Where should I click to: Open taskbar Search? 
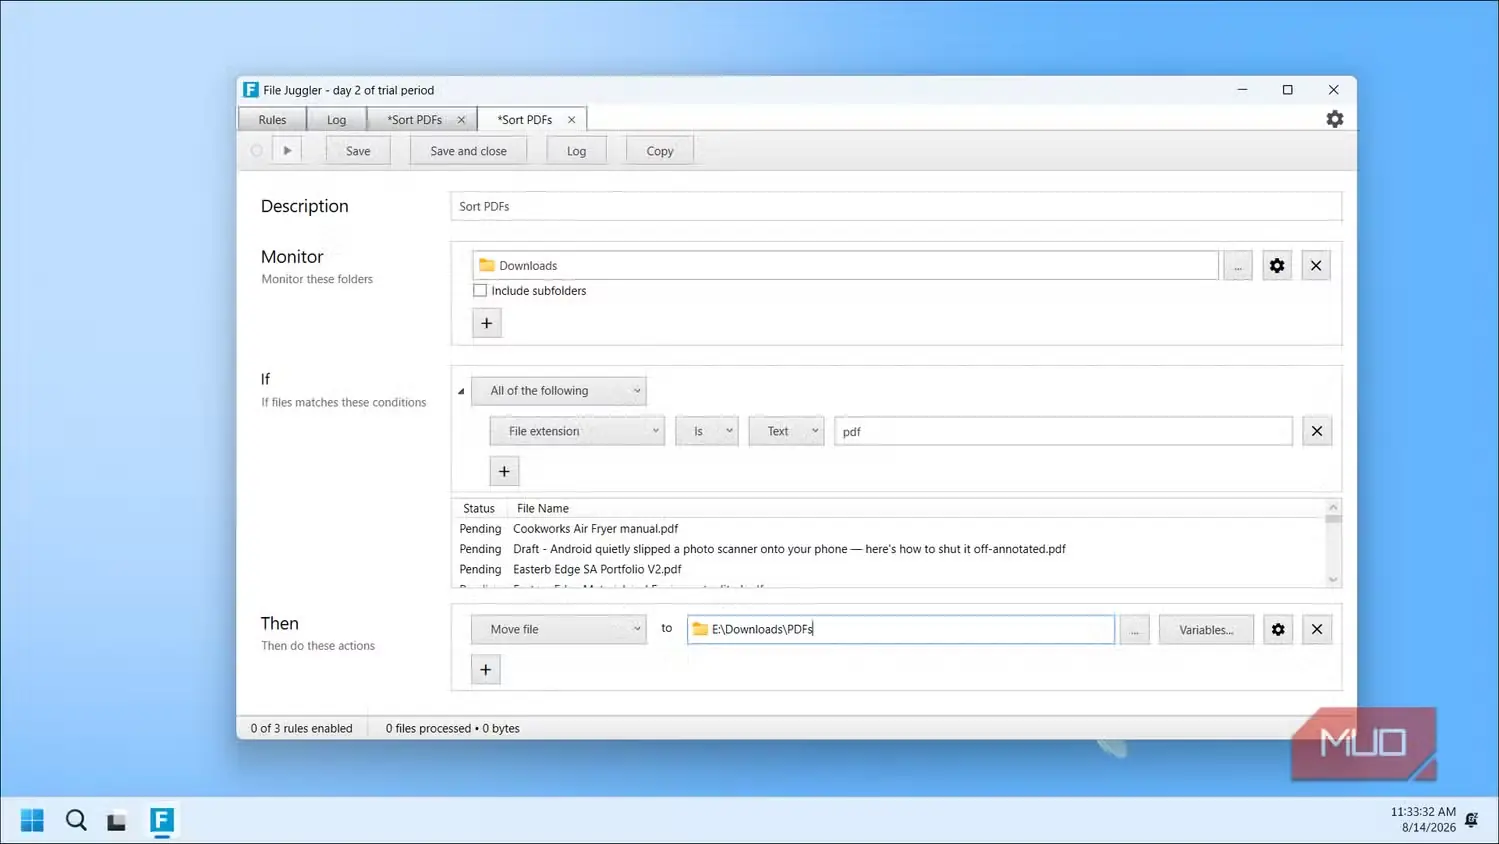76,820
